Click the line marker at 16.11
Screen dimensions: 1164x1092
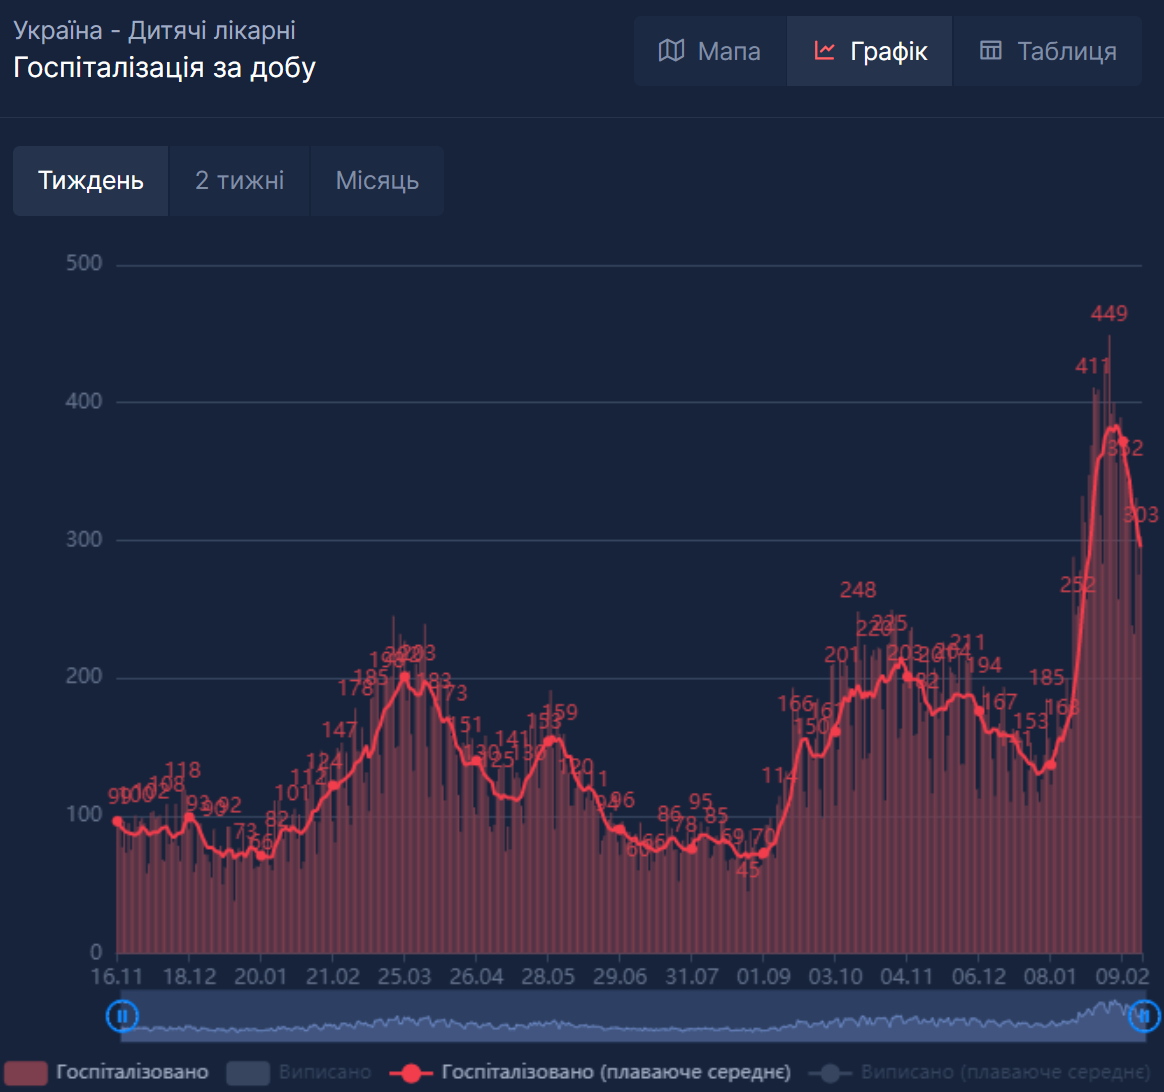click(x=117, y=821)
